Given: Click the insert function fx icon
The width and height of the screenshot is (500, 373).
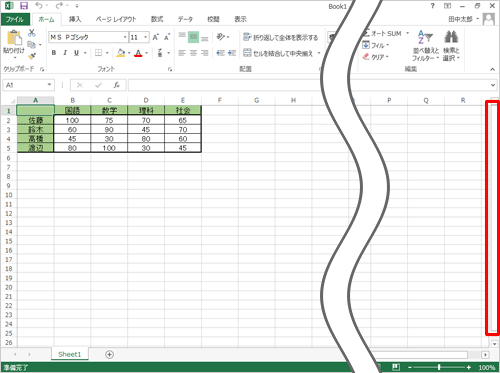Looking at the screenshot, I should point(116,85).
